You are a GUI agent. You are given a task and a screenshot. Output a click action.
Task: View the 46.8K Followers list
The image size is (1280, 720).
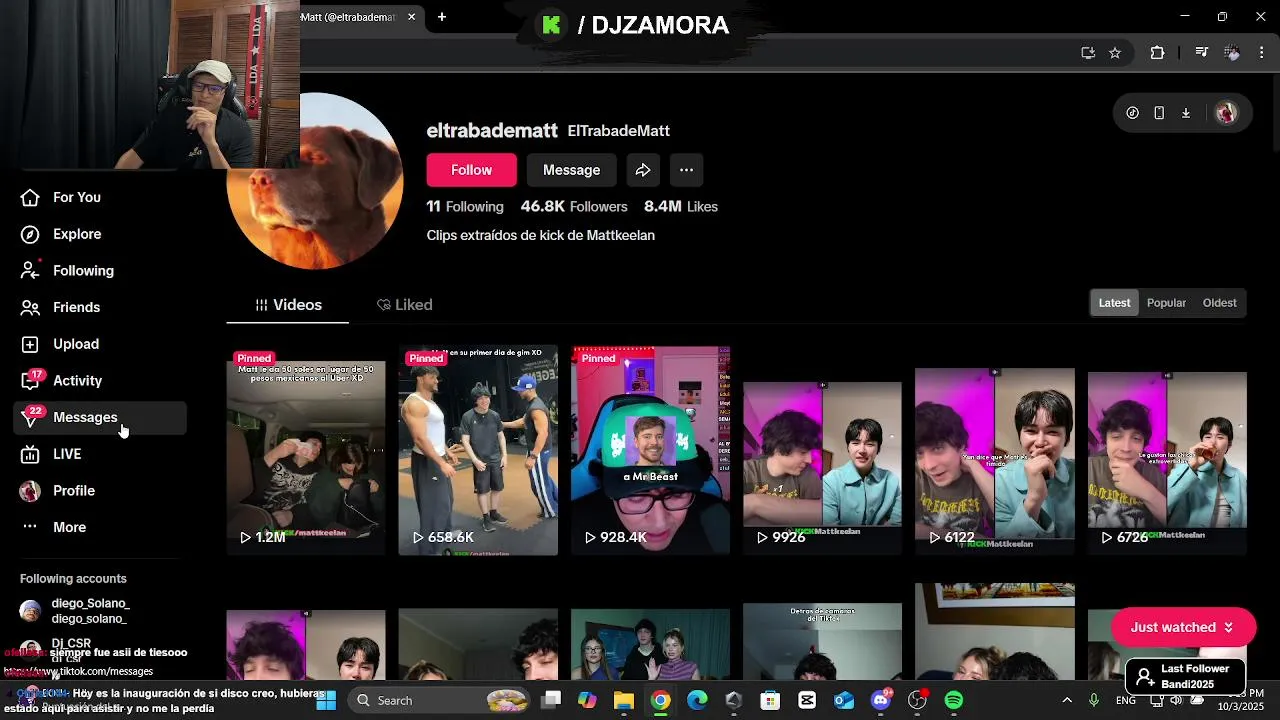574,206
